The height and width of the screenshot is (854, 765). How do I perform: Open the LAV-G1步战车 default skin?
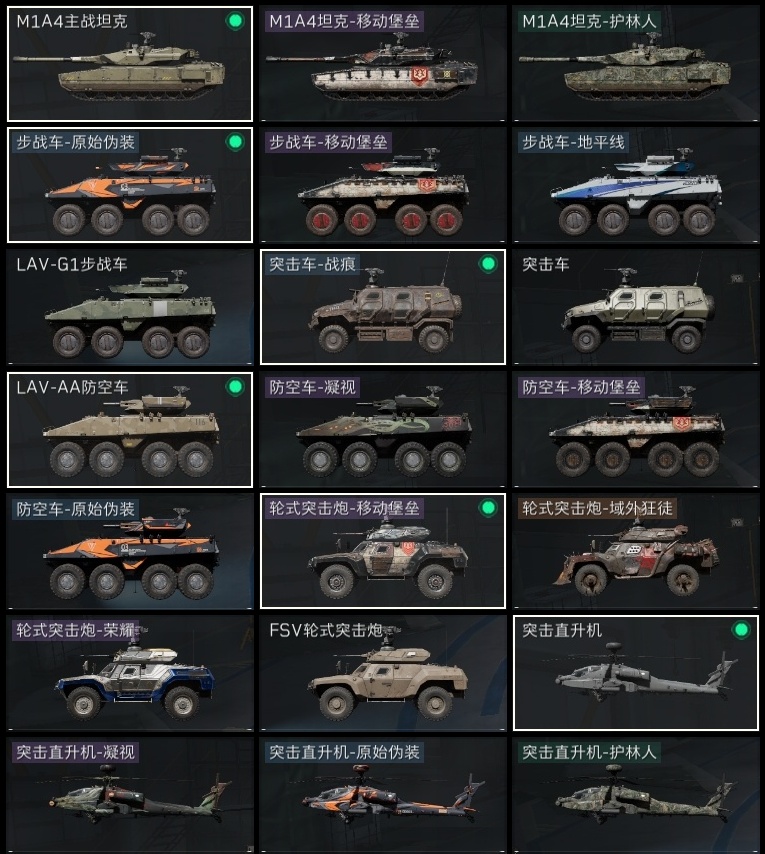tap(130, 307)
